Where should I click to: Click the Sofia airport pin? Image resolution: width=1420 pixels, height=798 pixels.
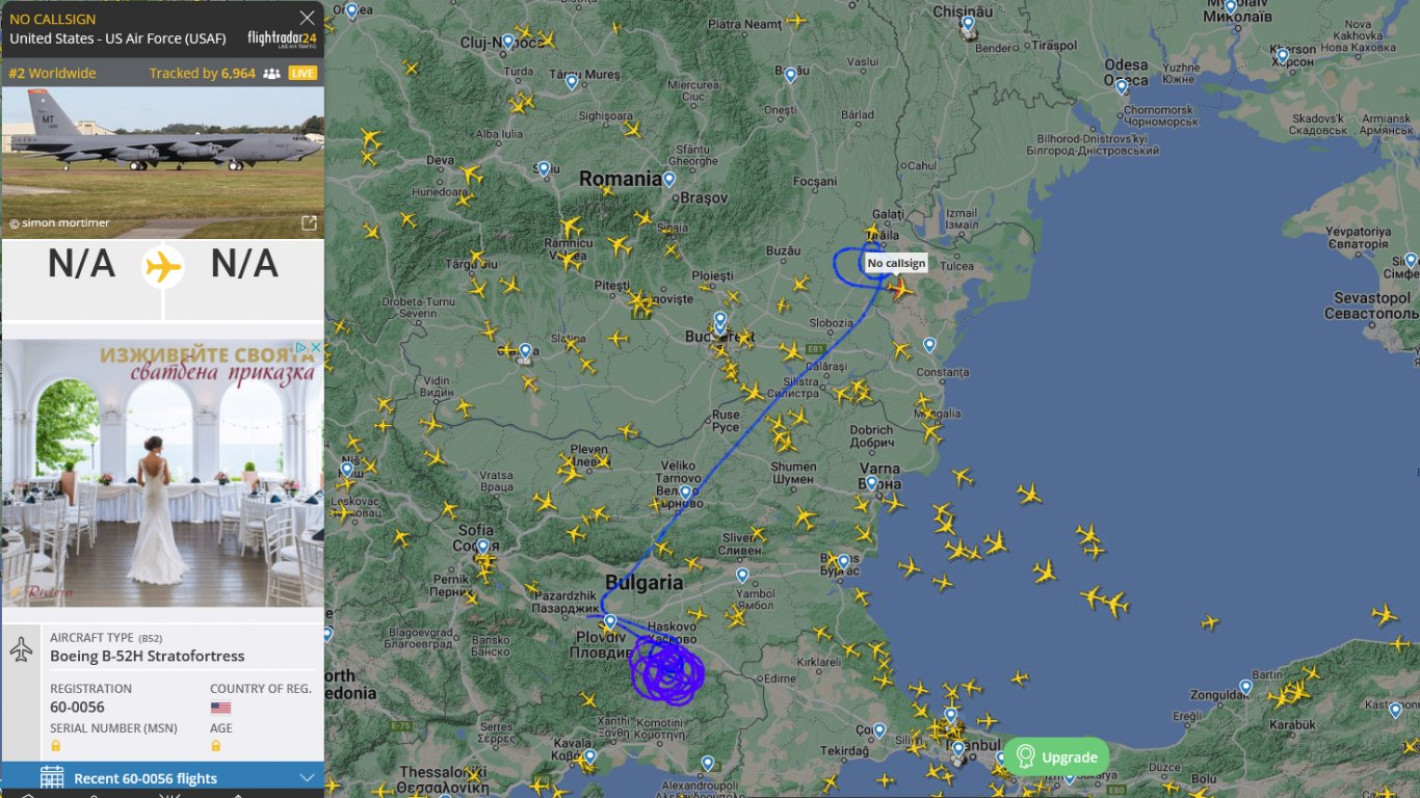pyautogui.click(x=483, y=548)
